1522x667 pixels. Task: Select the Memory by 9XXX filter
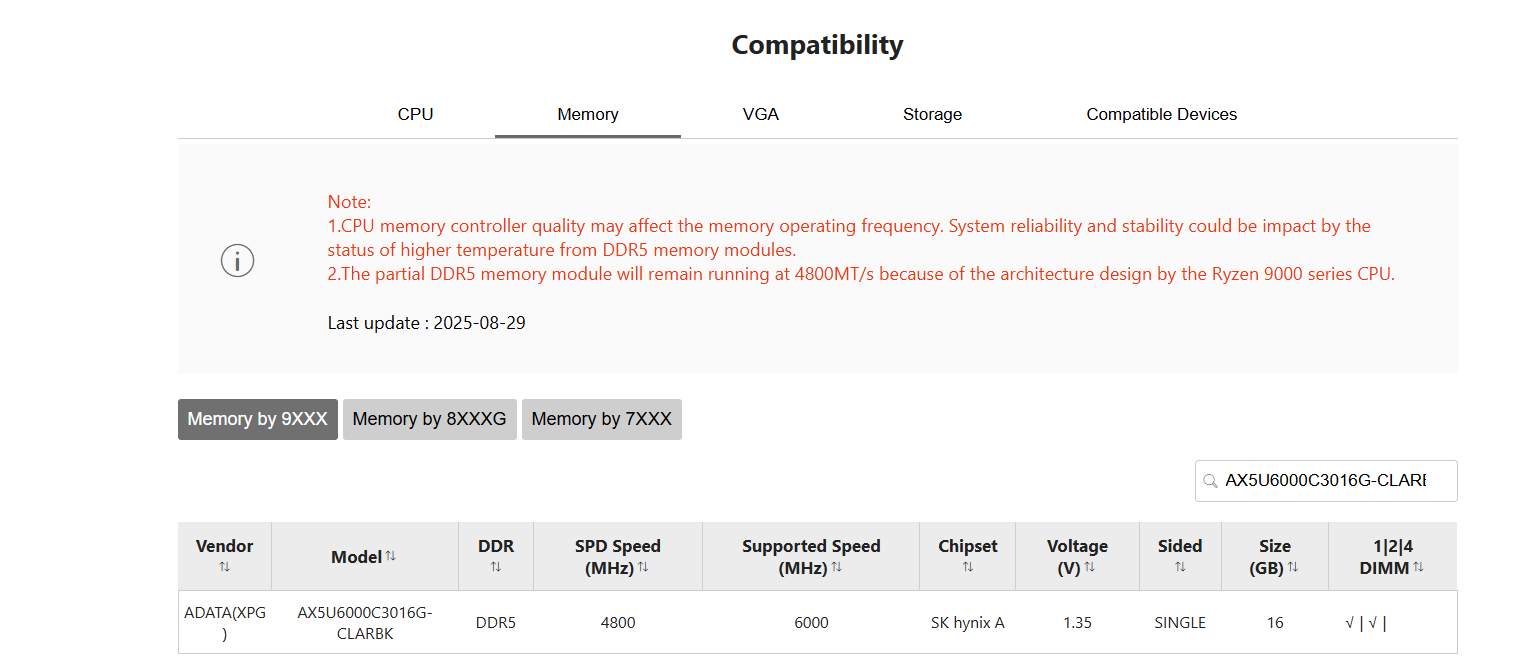pos(258,419)
